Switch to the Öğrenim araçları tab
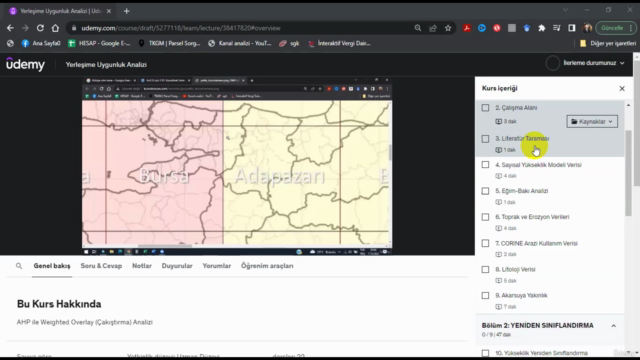This screenshot has width=640, height=360. click(x=267, y=266)
